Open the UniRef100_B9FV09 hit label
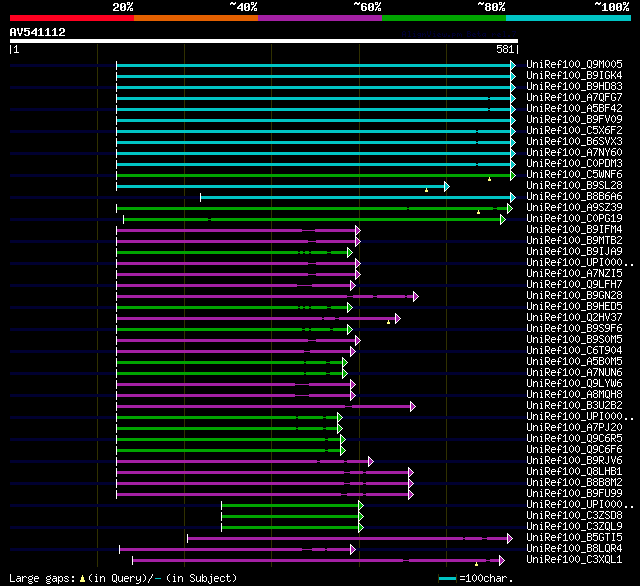640x586 pixels. tap(574, 120)
